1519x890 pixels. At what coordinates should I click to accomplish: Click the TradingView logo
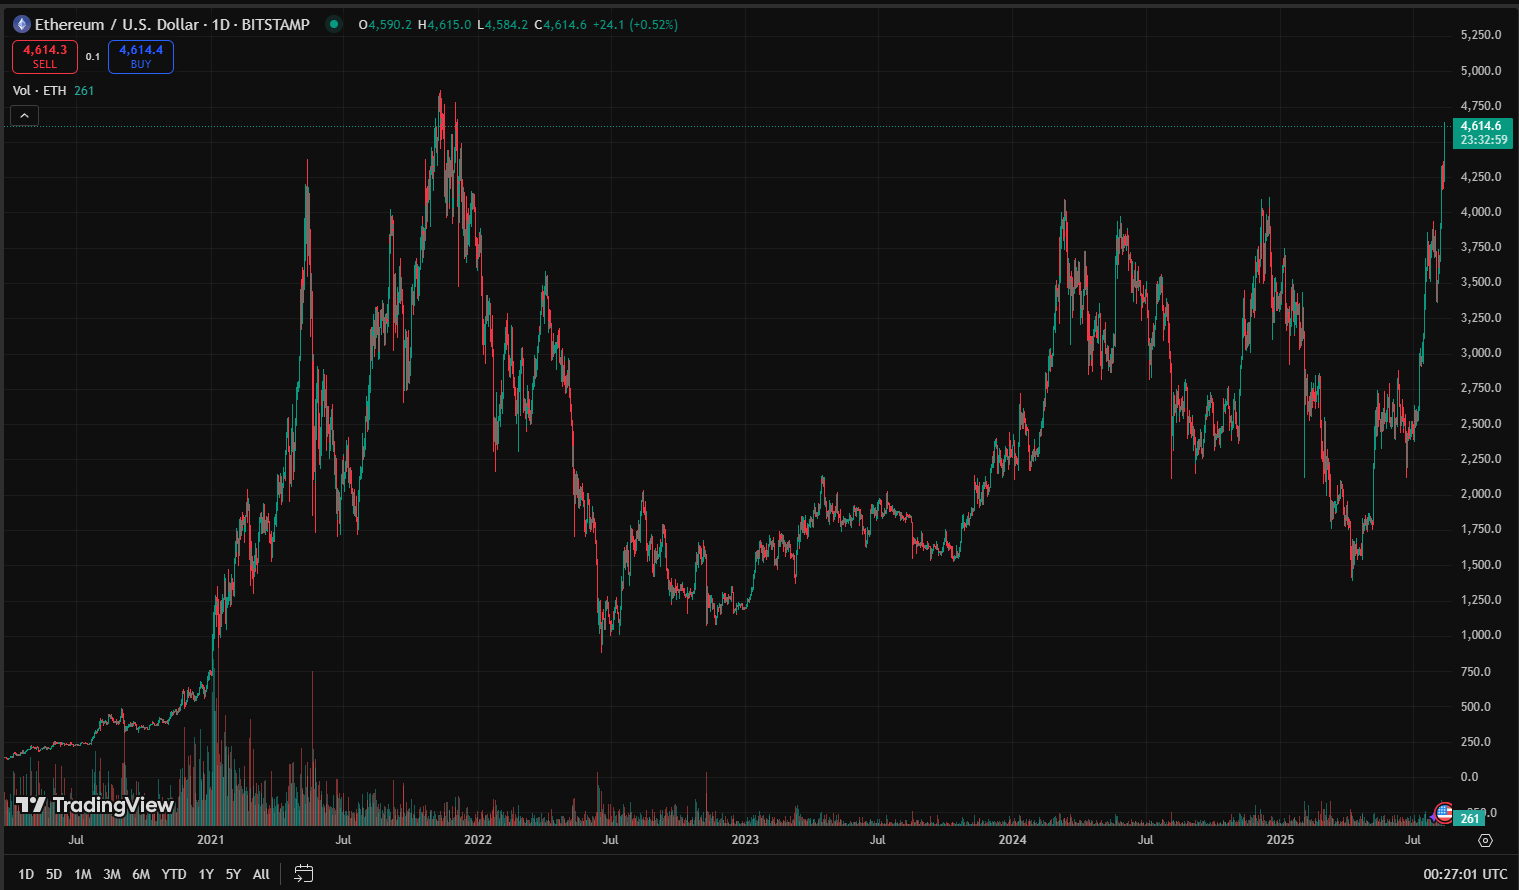(x=95, y=805)
